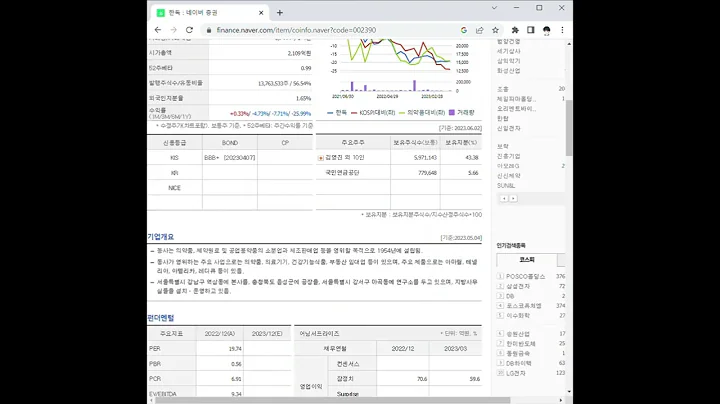
Task: Open the tab search chevron in the title bar
Action: [494, 8]
